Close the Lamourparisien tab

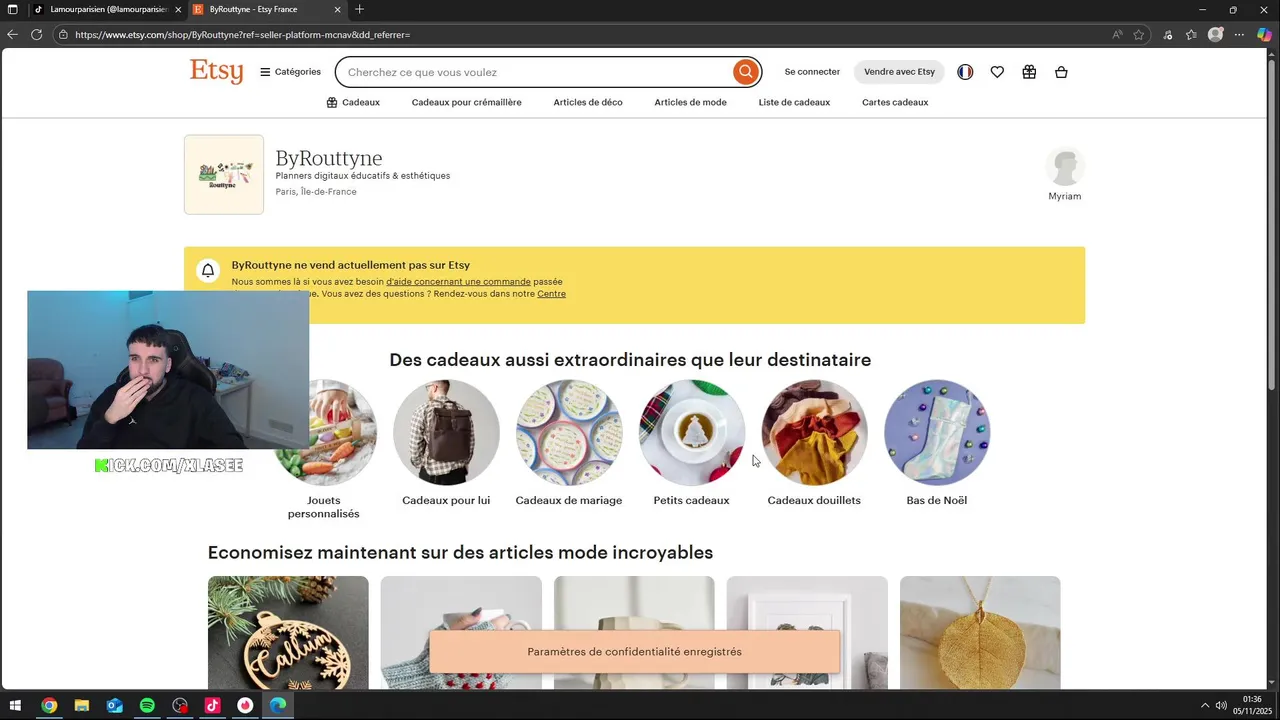[x=178, y=9]
